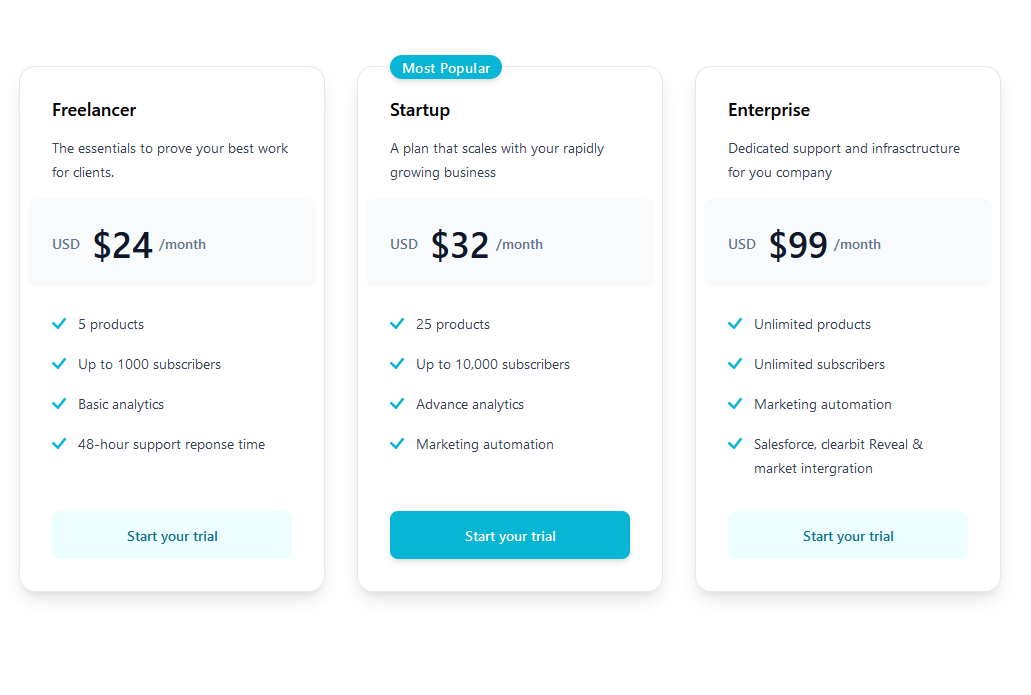Click the checkmark beside 48-hour support reponse time
1031x695 pixels.
click(x=59, y=444)
